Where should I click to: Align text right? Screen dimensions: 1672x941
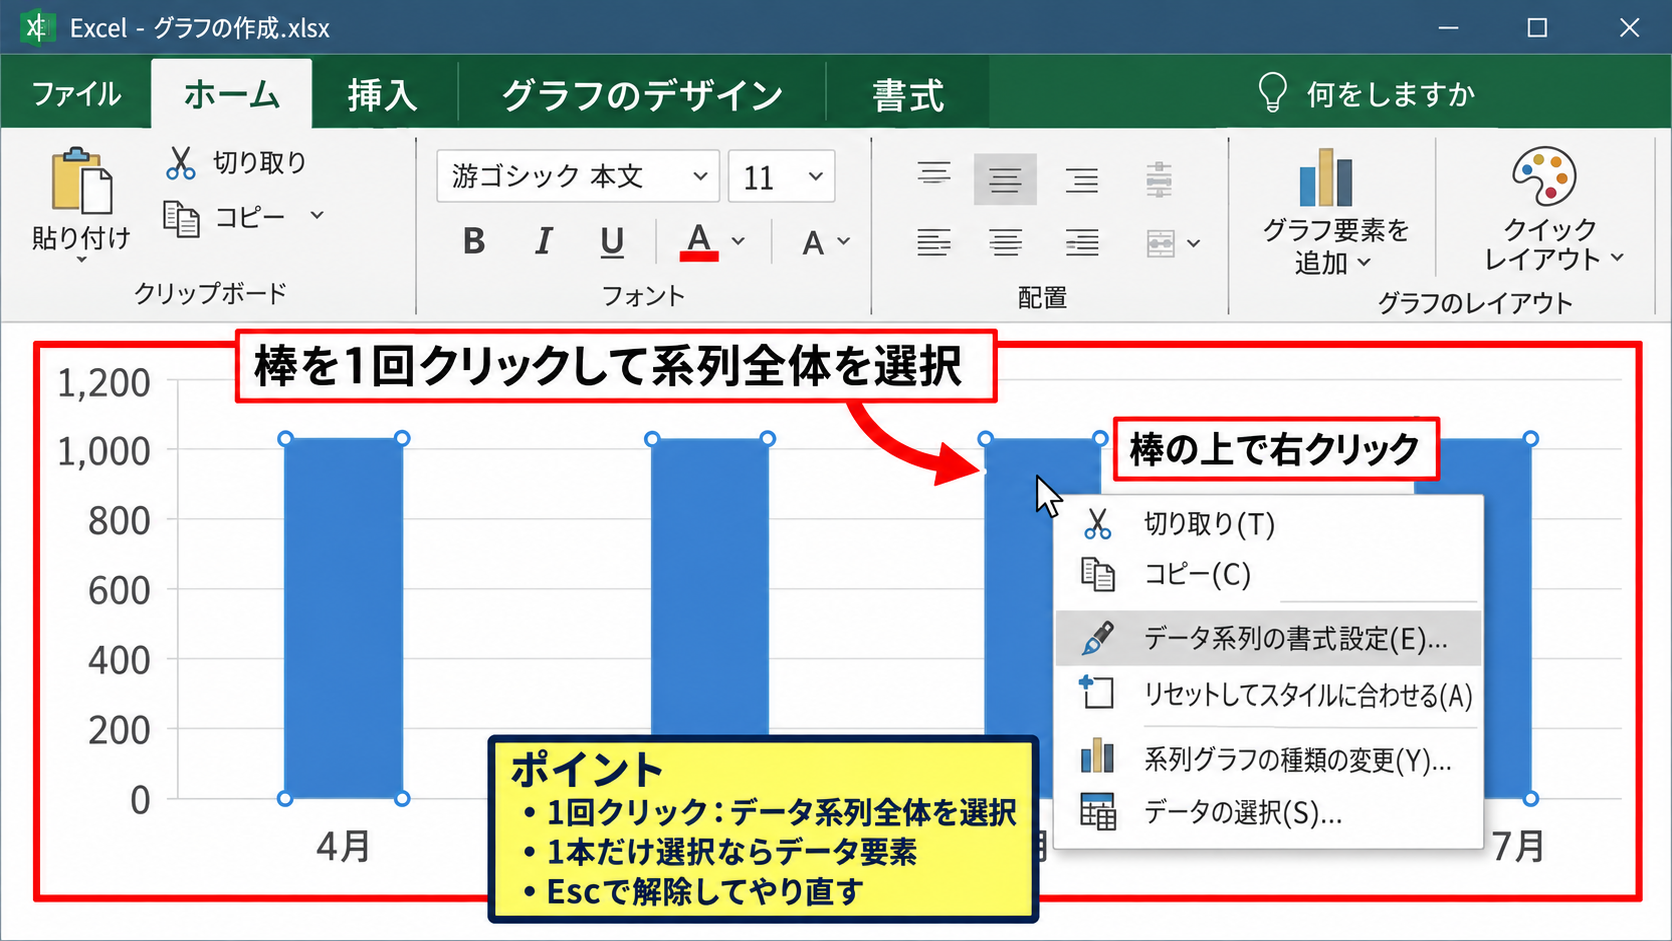coord(1081,242)
